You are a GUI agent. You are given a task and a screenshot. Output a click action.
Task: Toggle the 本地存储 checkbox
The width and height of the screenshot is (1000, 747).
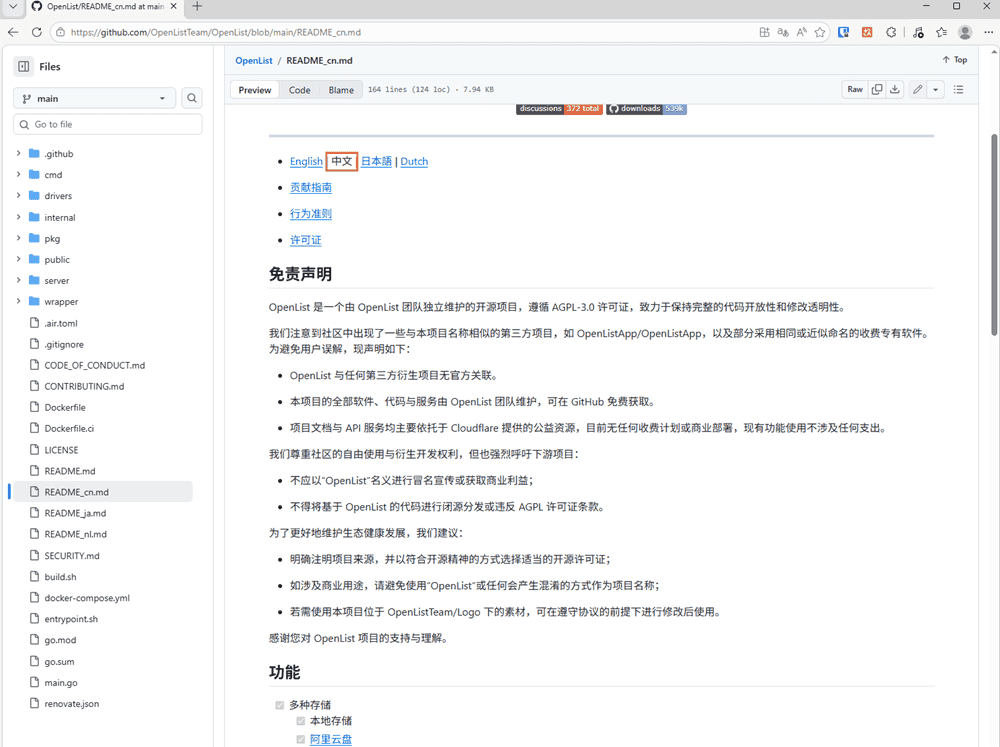pyautogui.click(x=300, y=721)
